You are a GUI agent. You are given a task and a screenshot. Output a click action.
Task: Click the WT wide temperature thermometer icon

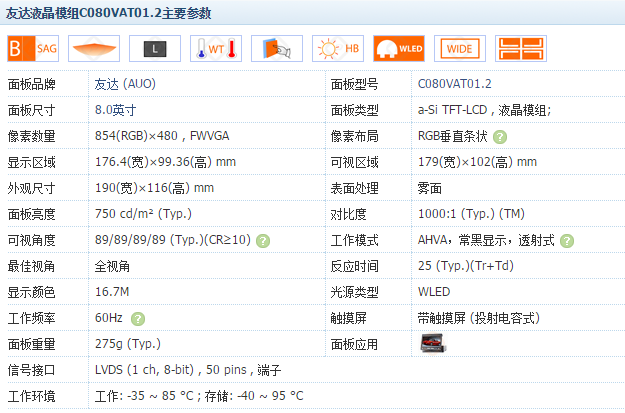[216, 49]
